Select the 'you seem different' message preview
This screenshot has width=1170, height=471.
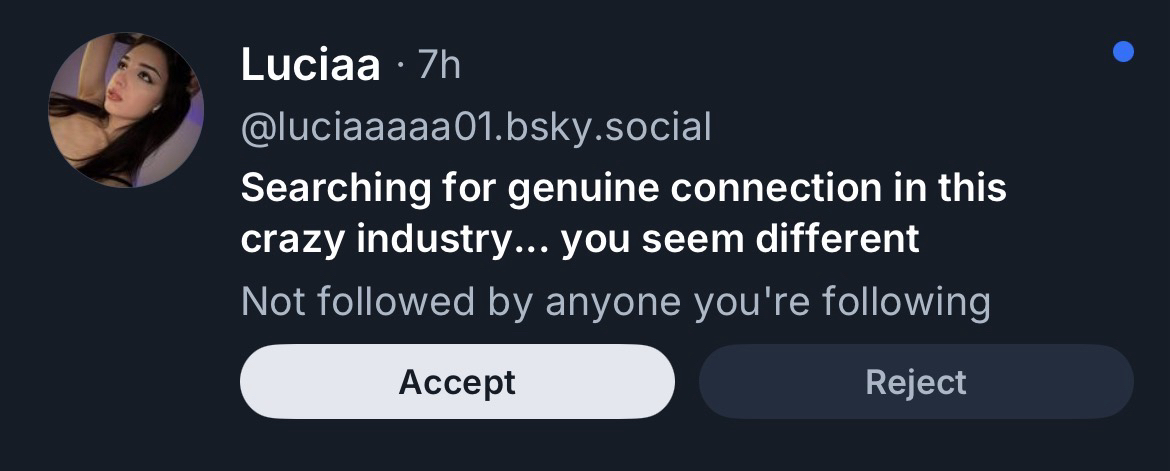[x=740, y=240]
